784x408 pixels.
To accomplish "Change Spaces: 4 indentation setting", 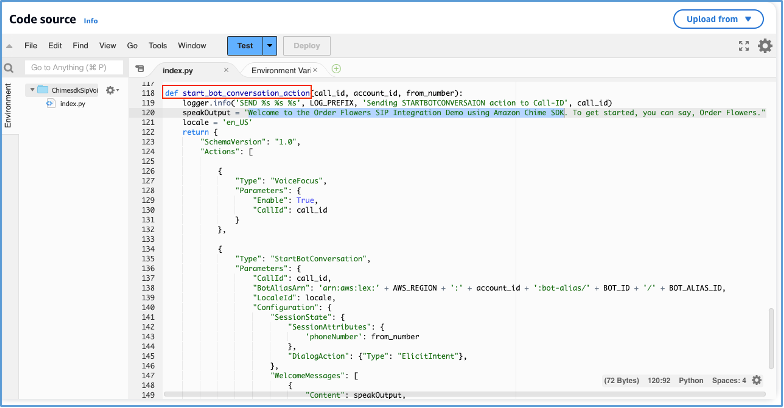I will tap(729, 380).
